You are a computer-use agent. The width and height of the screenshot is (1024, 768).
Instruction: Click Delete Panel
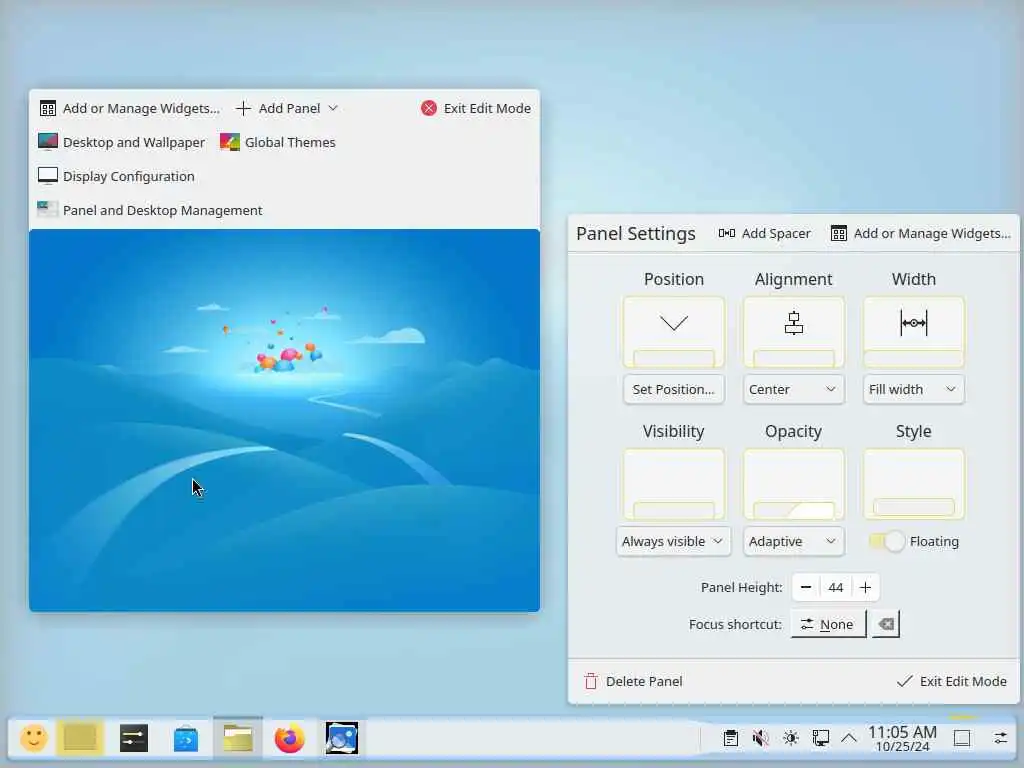pyautogui.click(x=633, y=681)
